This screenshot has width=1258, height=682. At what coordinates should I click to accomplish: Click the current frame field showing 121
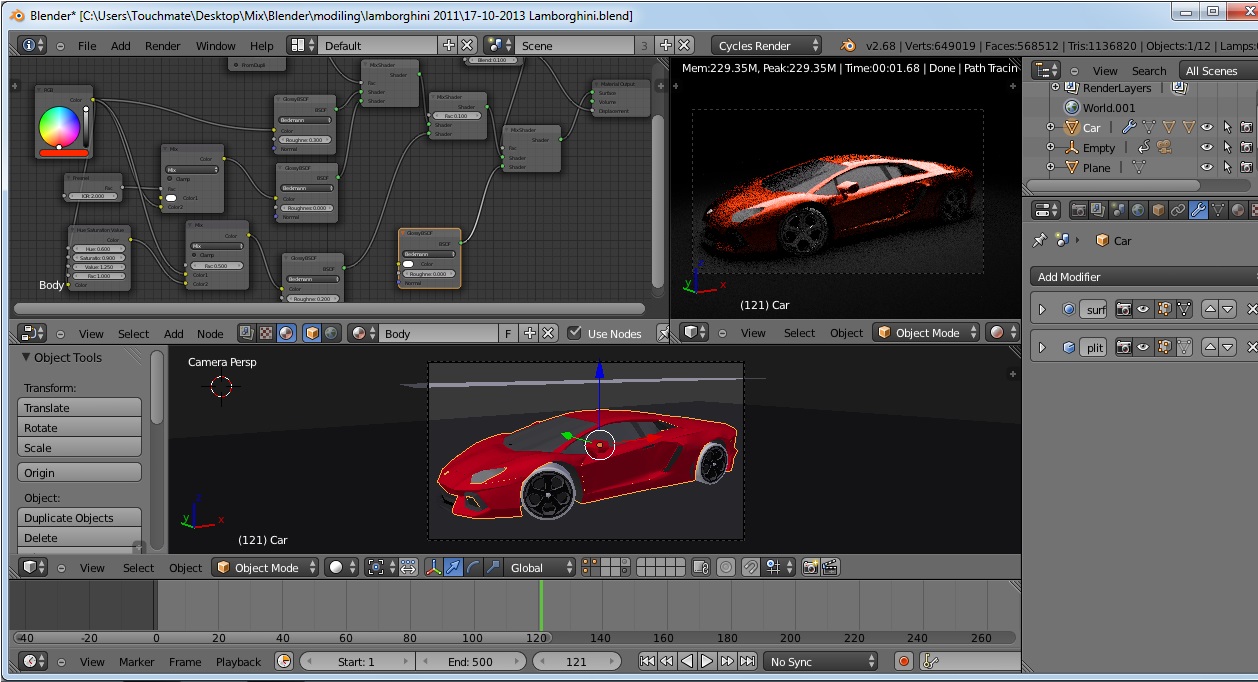576,661
